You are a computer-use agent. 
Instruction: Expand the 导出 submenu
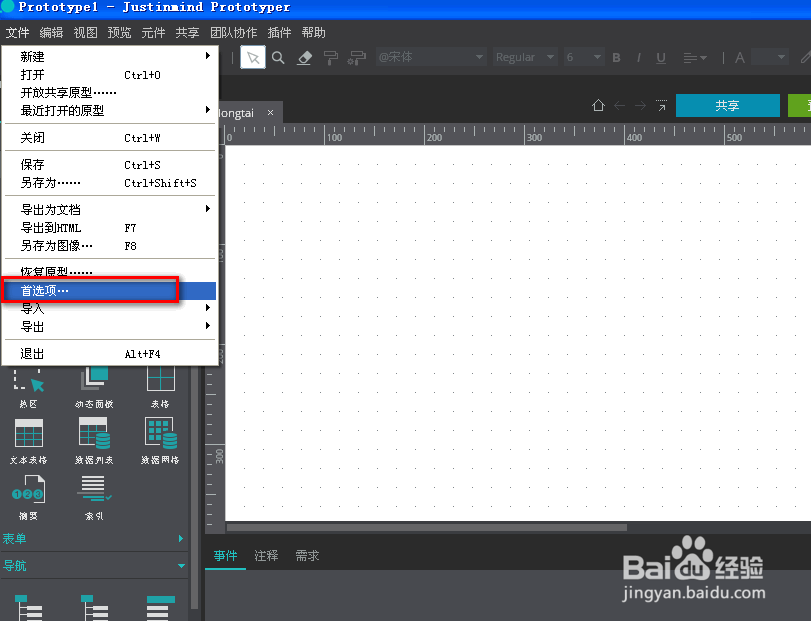coord(109,327)
